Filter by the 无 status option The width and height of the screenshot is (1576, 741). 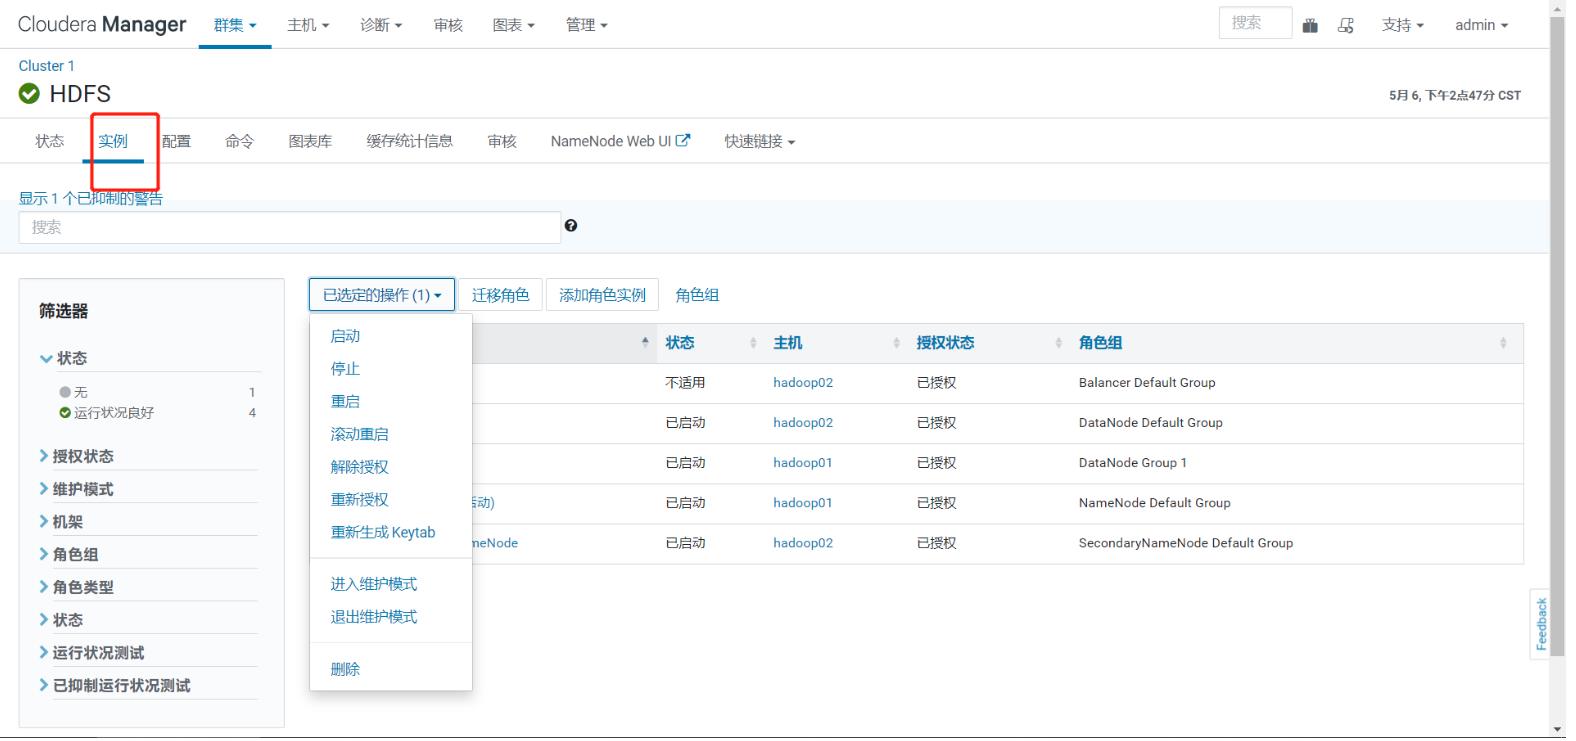(x=74, y=393)
